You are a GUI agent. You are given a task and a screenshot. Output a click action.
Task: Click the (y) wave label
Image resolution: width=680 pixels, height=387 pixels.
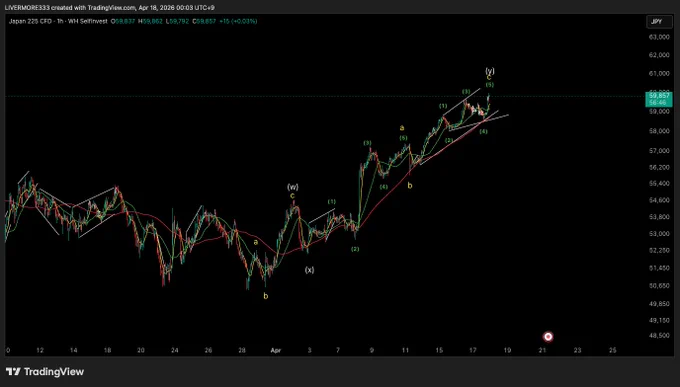coord(490,71)
